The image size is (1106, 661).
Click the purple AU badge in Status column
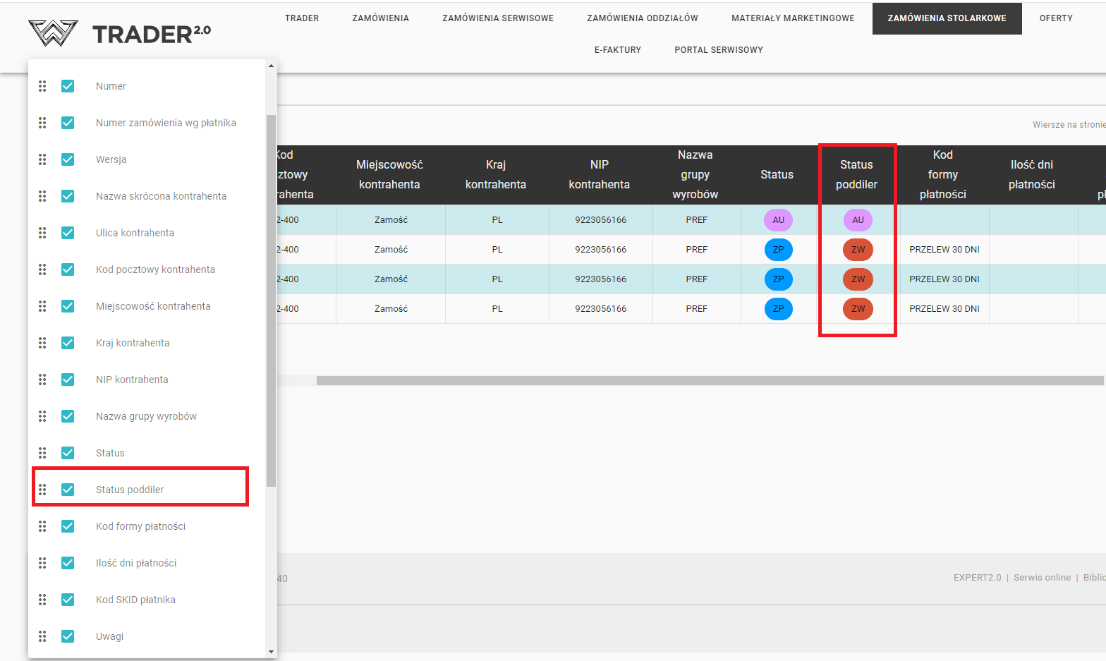tap(777, 220)
